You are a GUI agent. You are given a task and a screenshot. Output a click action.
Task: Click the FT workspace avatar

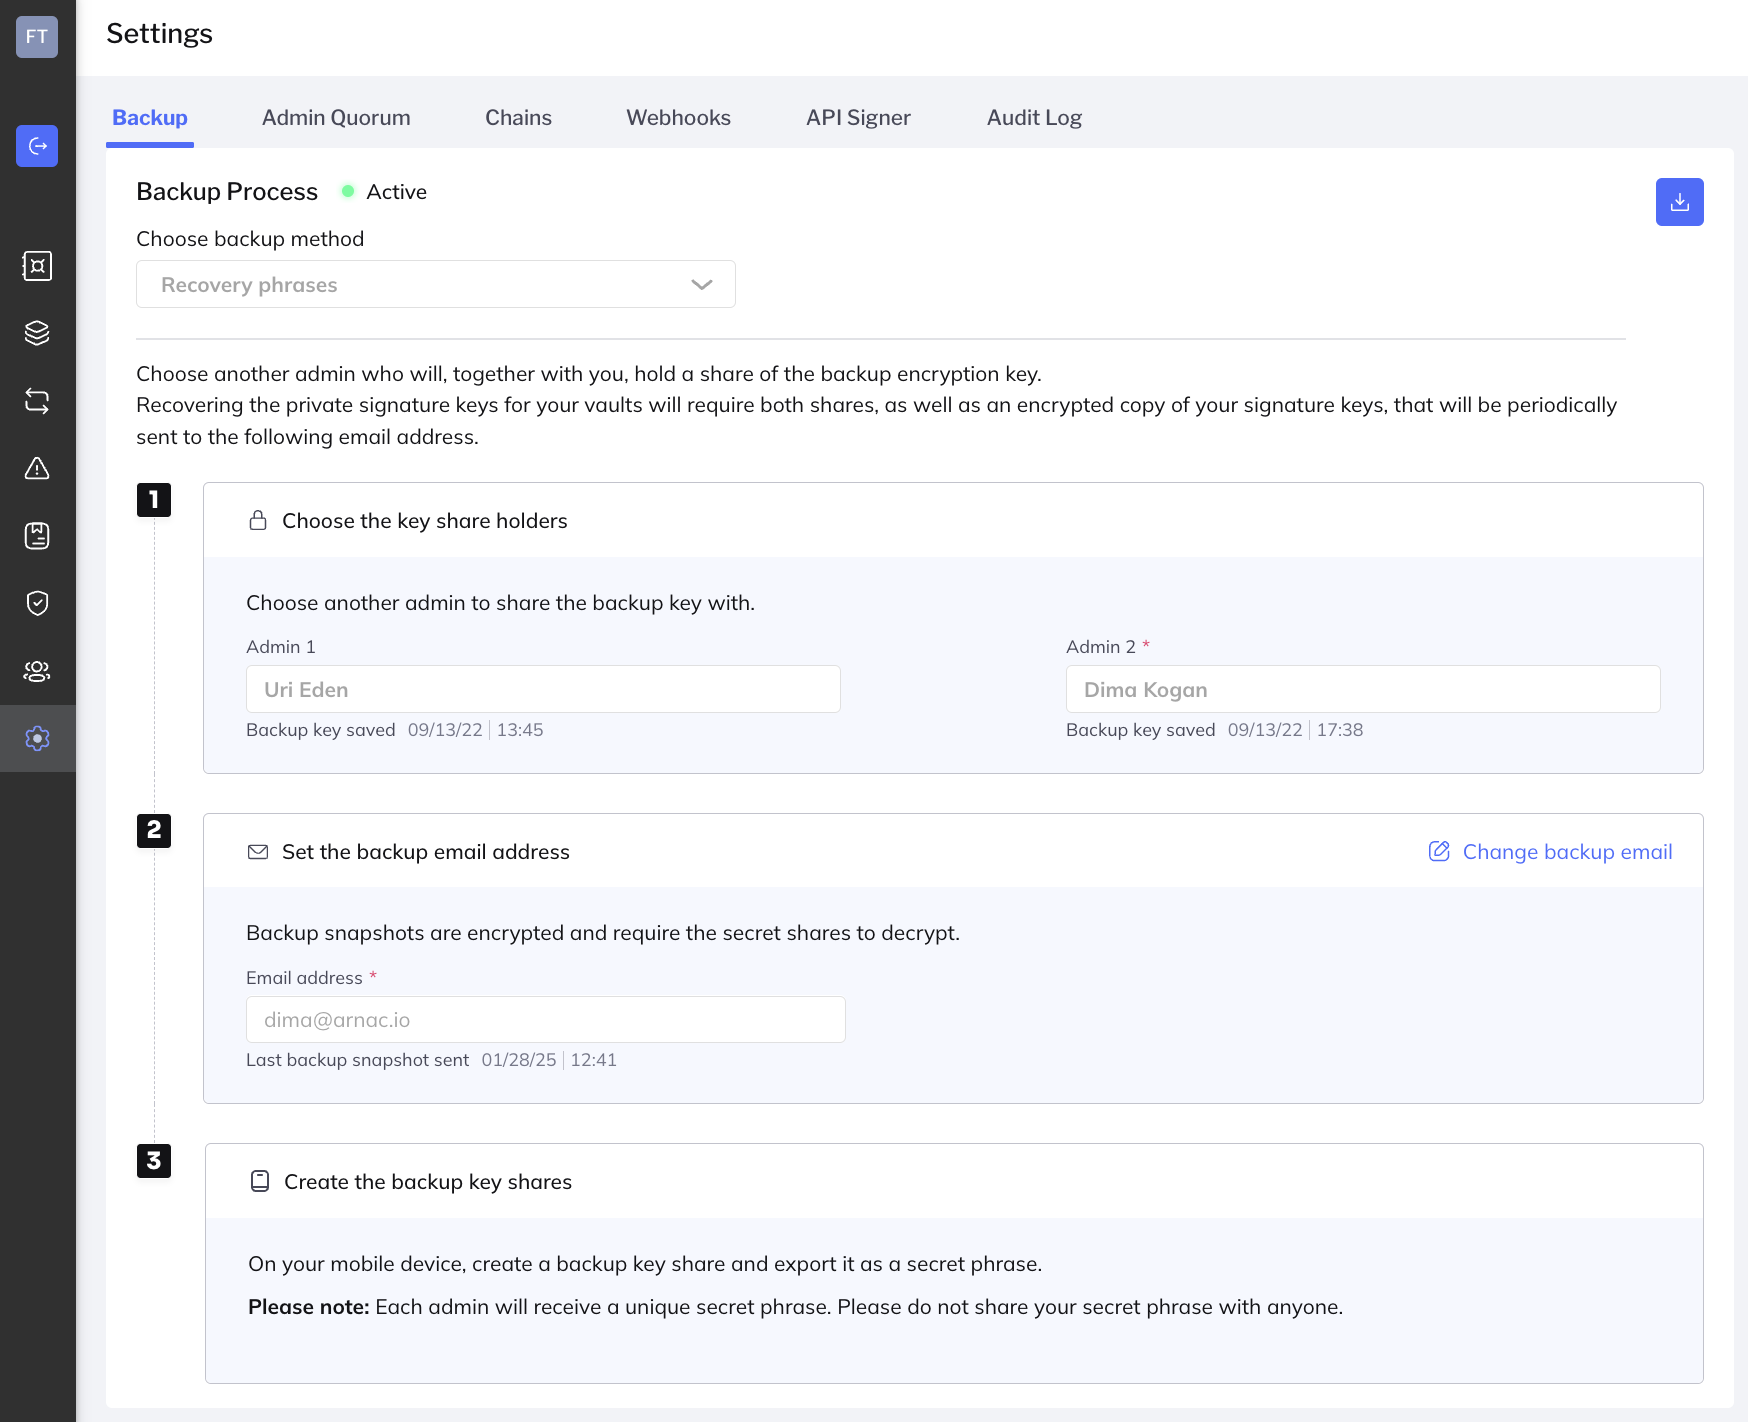click(37, 37)
